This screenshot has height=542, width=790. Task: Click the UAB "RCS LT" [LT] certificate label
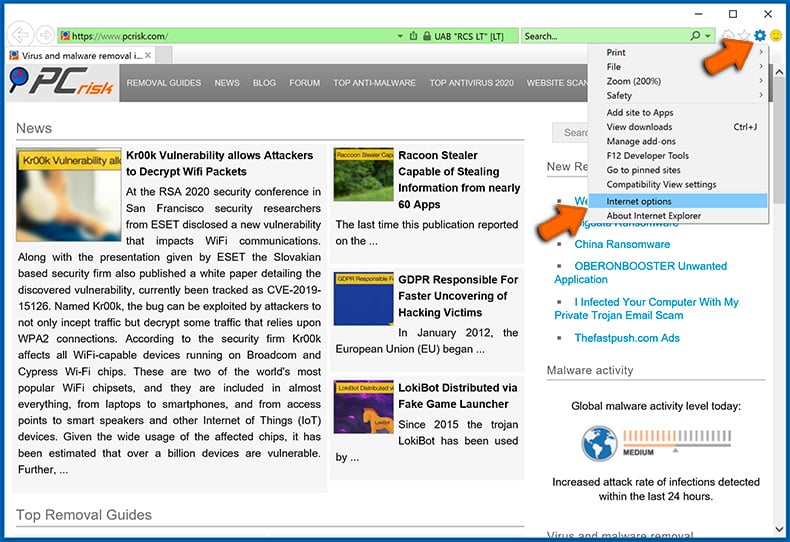[469, 36]
